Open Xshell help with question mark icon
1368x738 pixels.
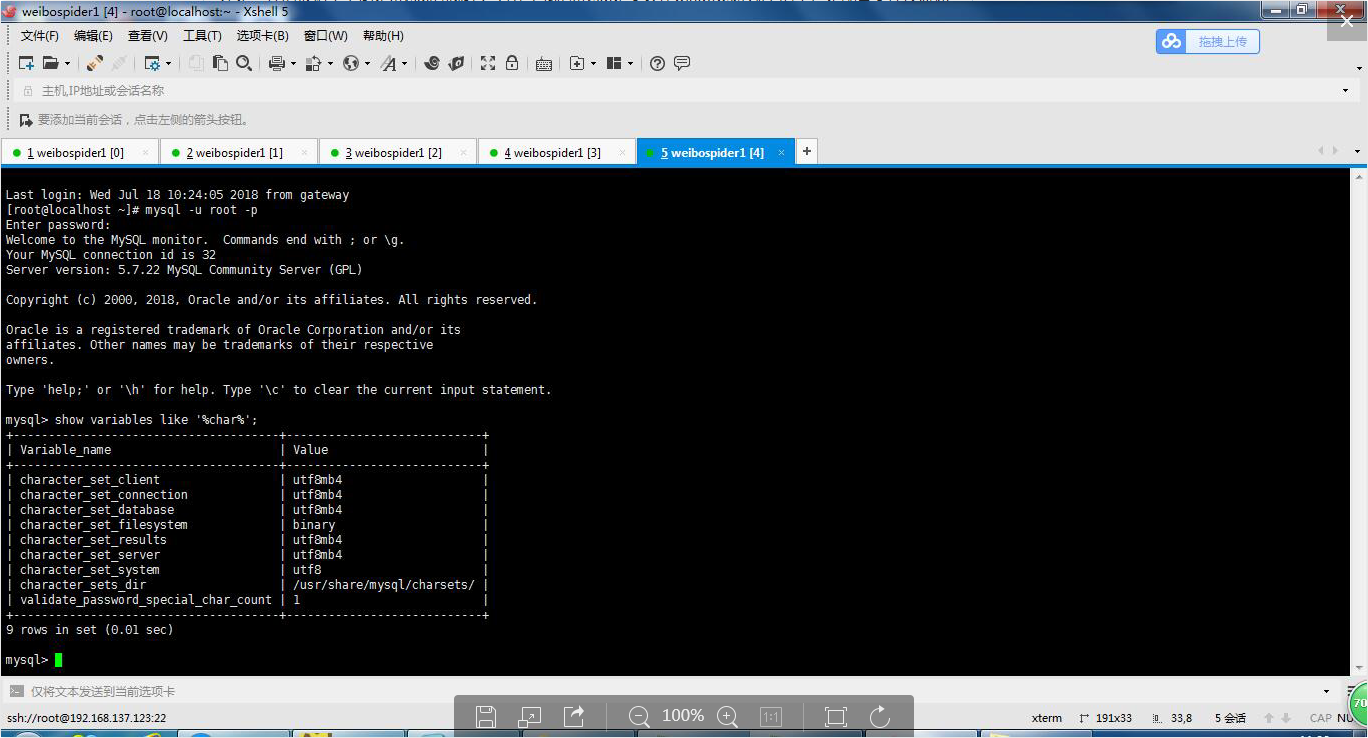(657, 63)
